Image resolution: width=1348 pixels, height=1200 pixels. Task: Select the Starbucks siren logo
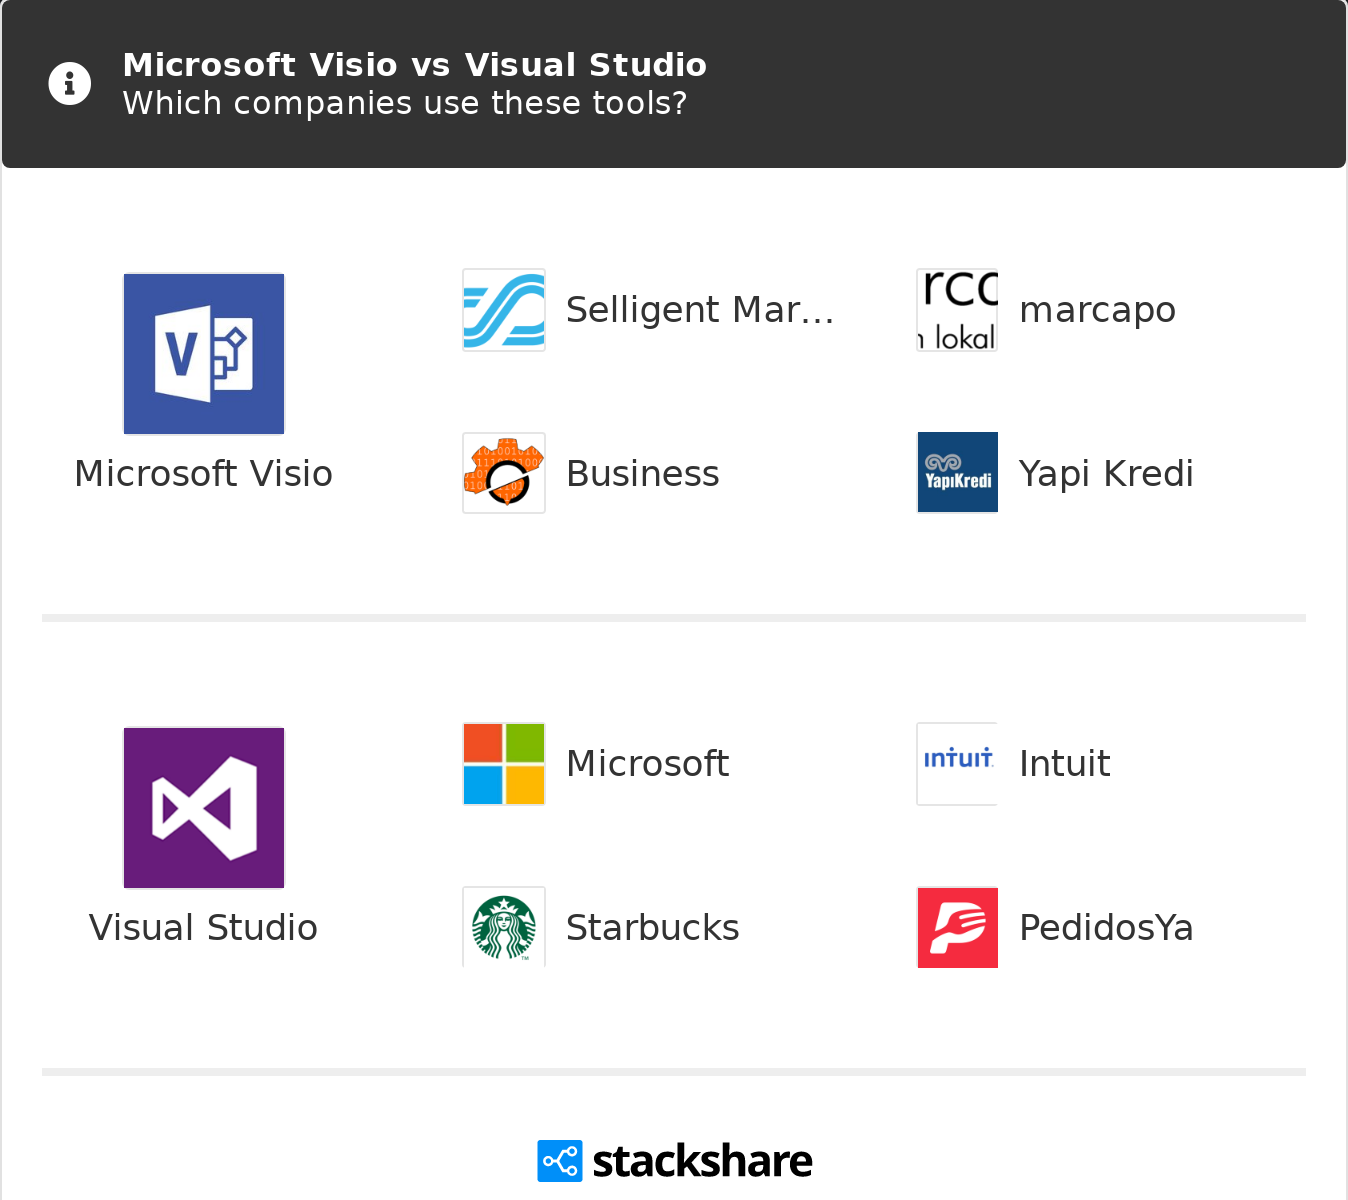tap(503, 927)
